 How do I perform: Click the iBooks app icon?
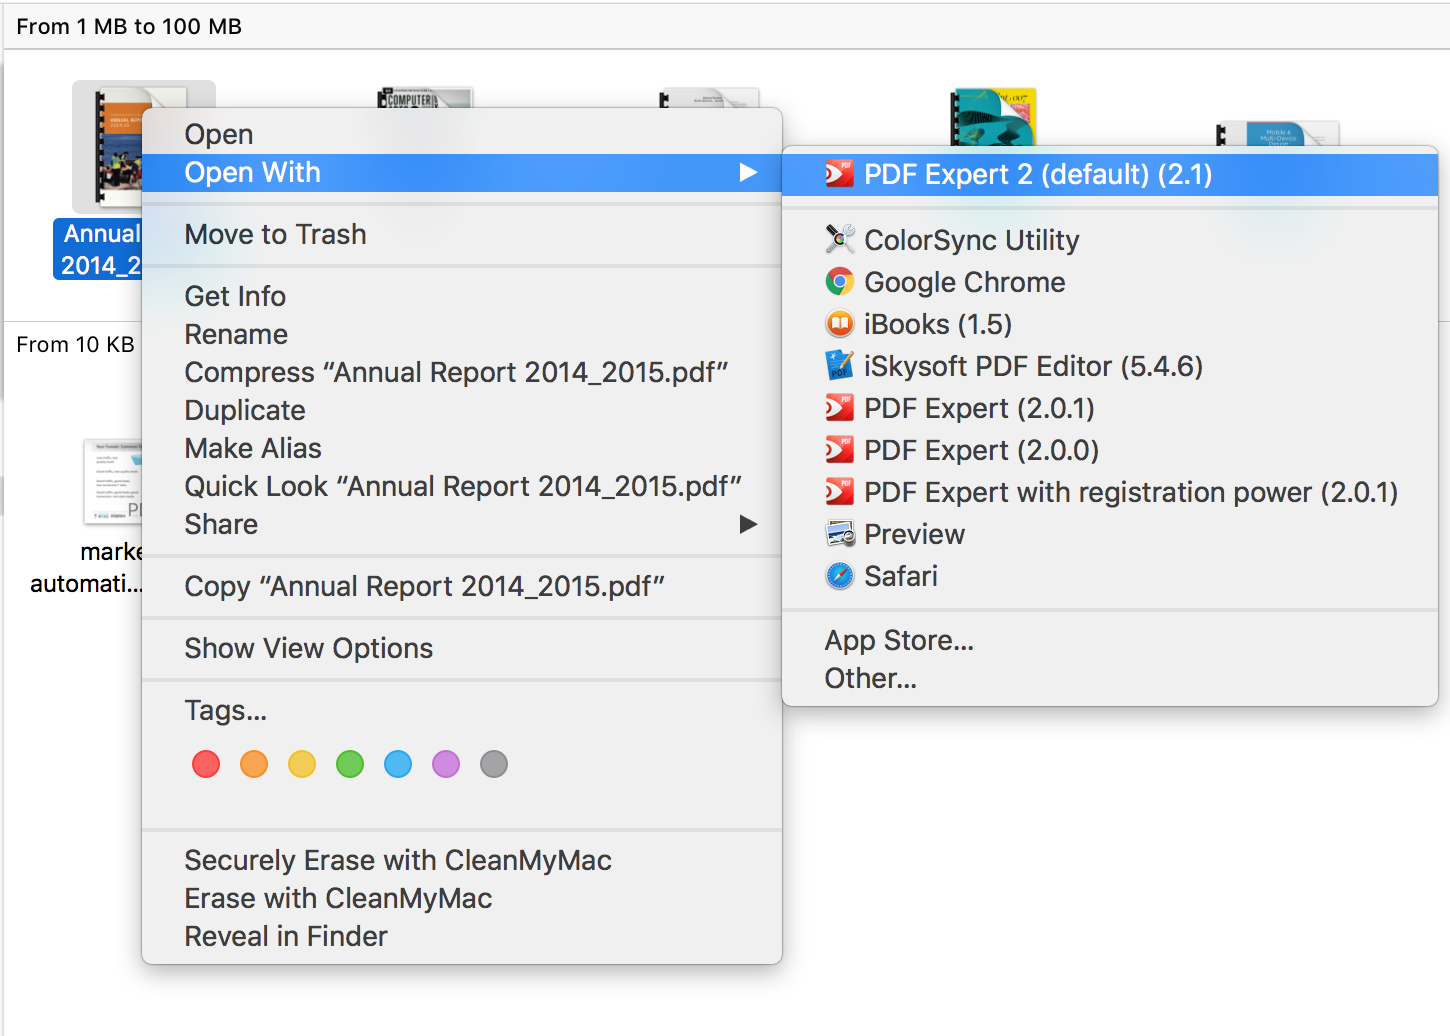tap(839, 324)
